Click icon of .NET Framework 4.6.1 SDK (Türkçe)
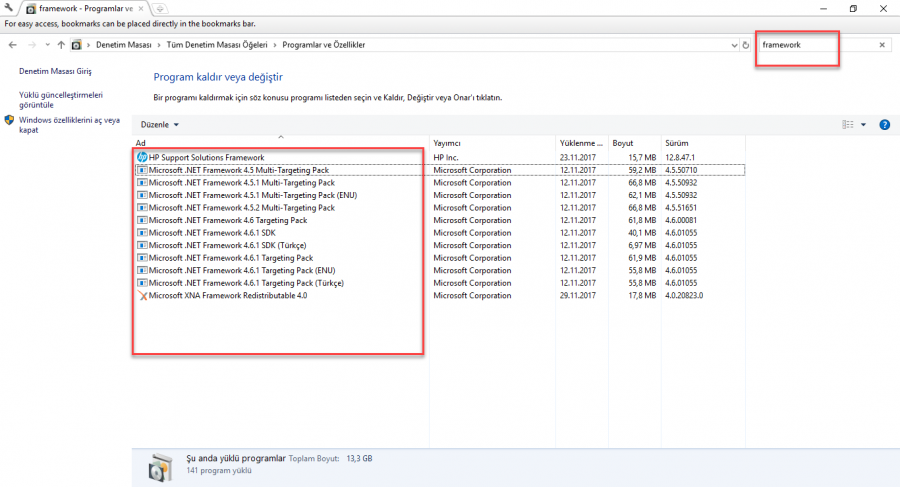This screenshot has width=900, height=487. click(142, 245)
